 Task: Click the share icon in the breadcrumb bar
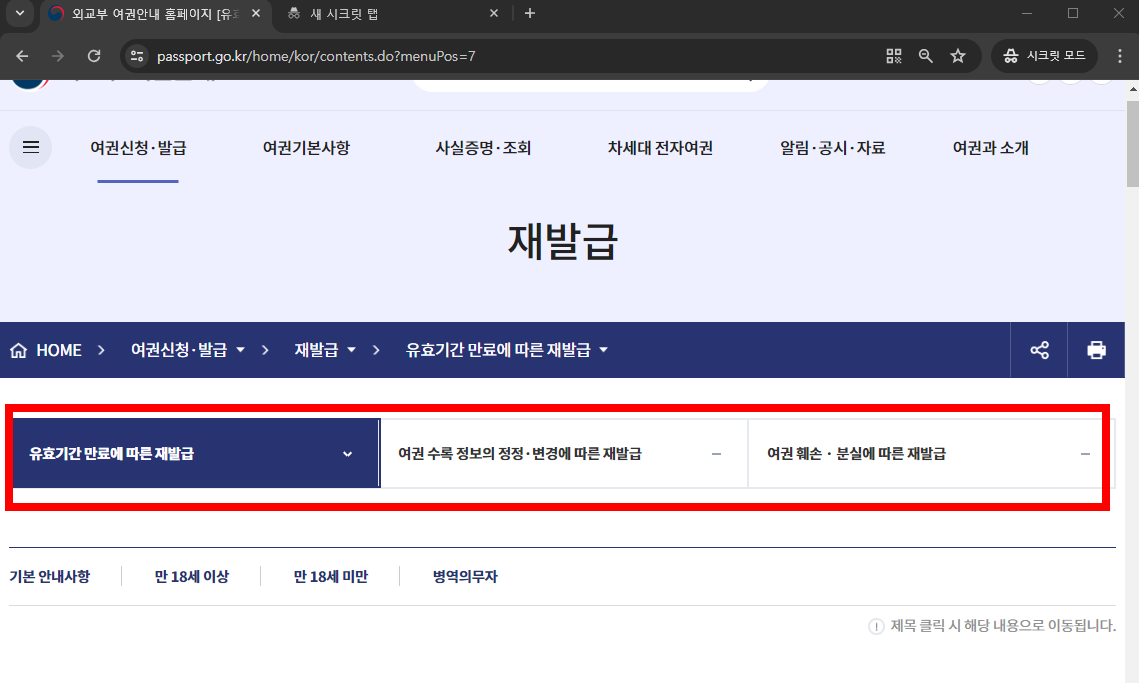click(x=1039, y=350)
